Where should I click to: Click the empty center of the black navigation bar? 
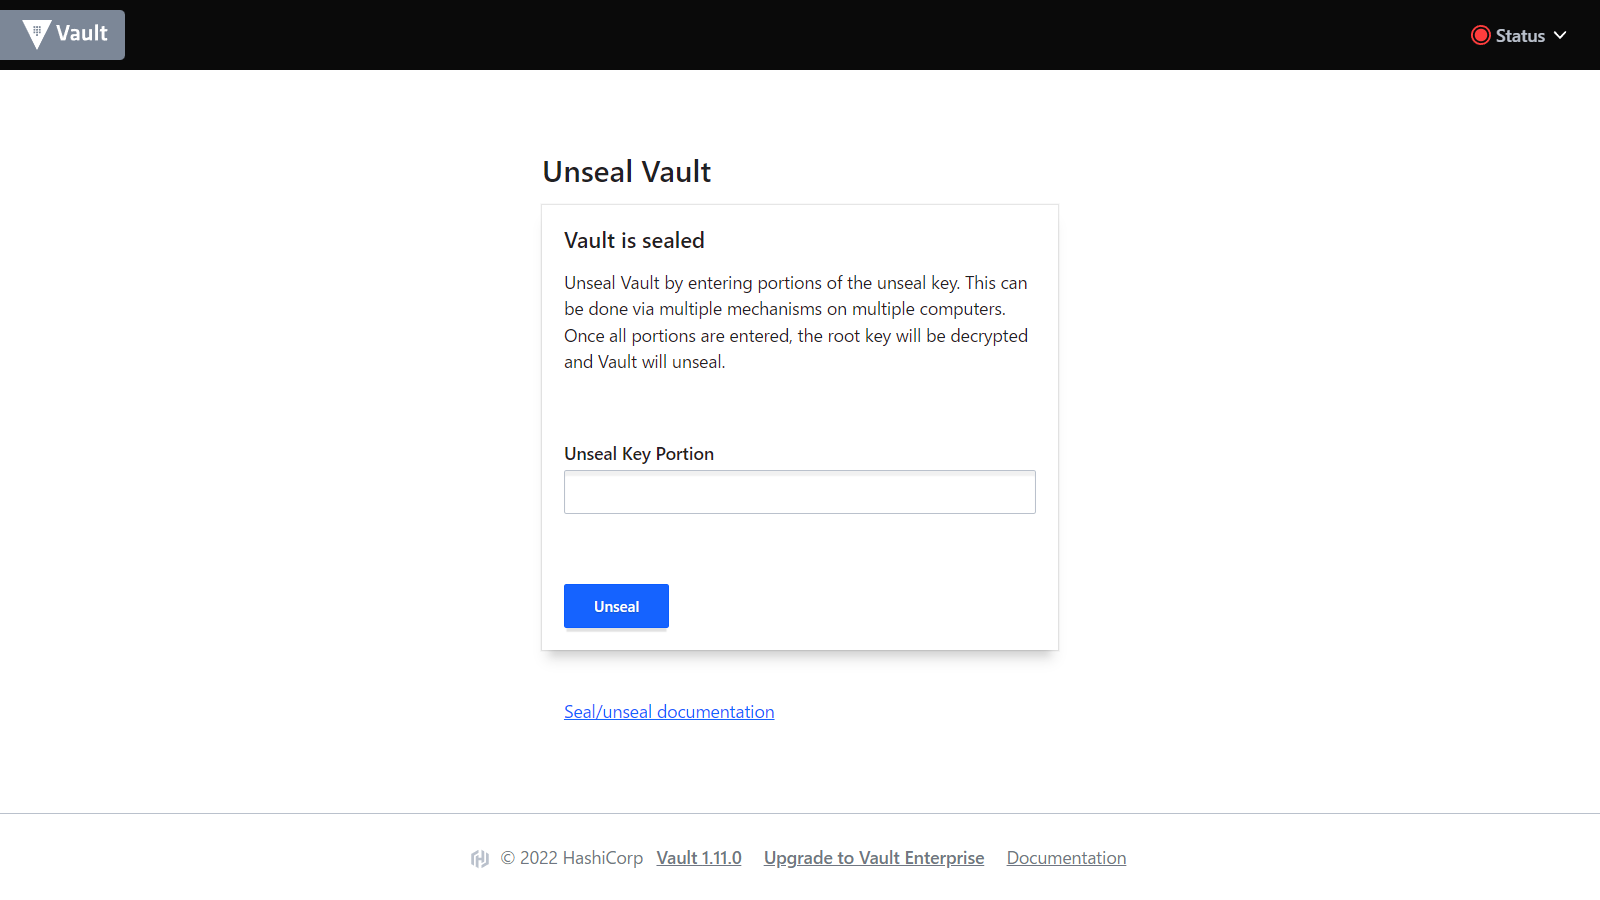800,35
